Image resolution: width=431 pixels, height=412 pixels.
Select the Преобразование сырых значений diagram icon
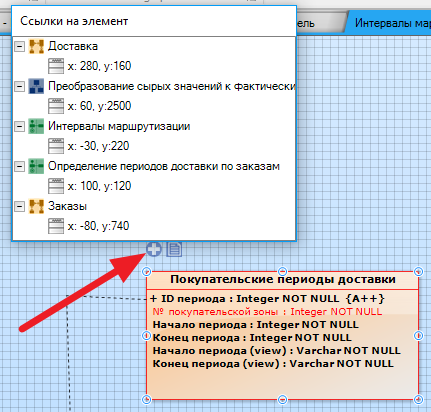point(36,86)
